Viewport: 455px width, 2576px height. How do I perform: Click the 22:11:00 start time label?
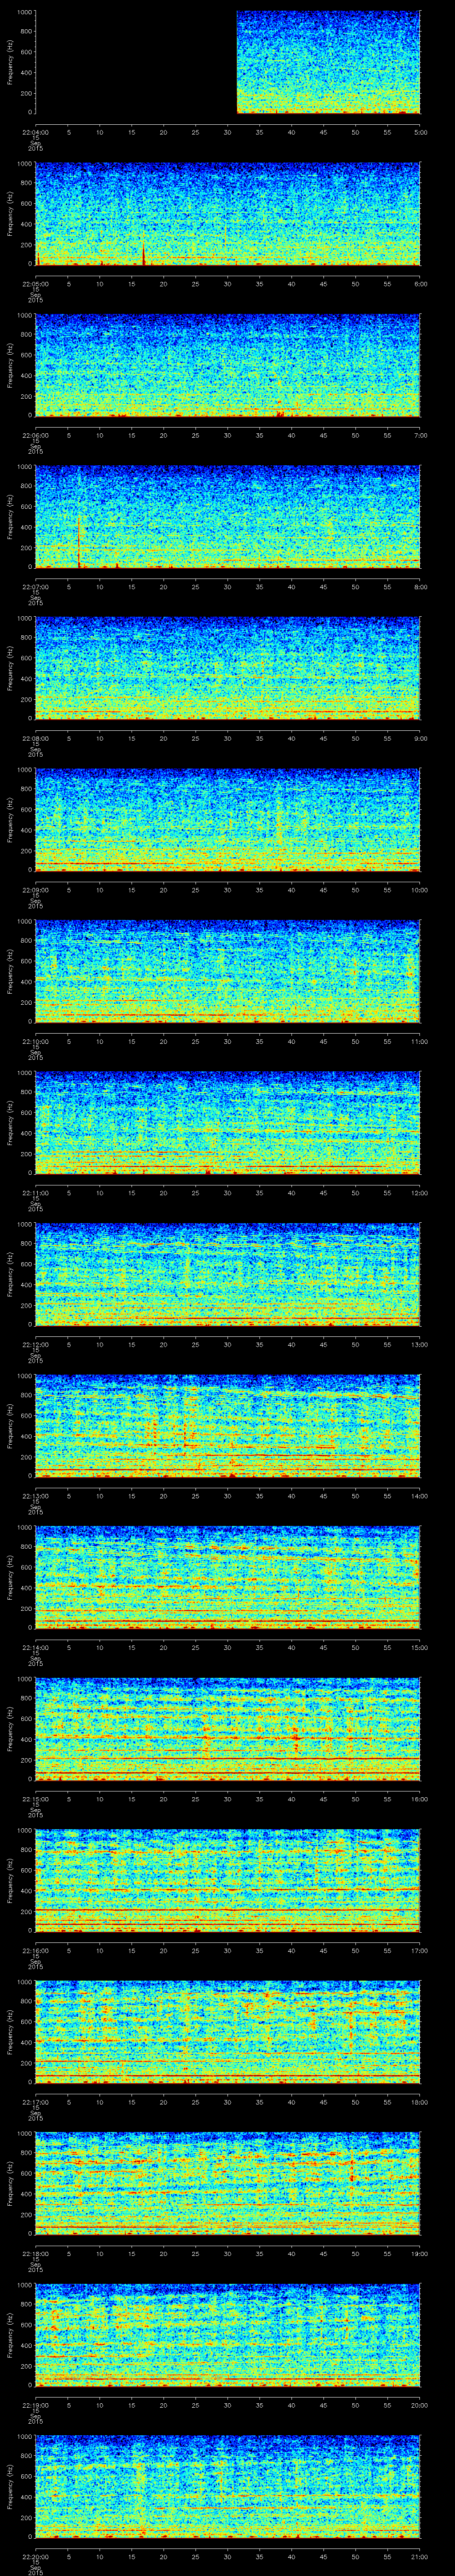pos(35,1192)
